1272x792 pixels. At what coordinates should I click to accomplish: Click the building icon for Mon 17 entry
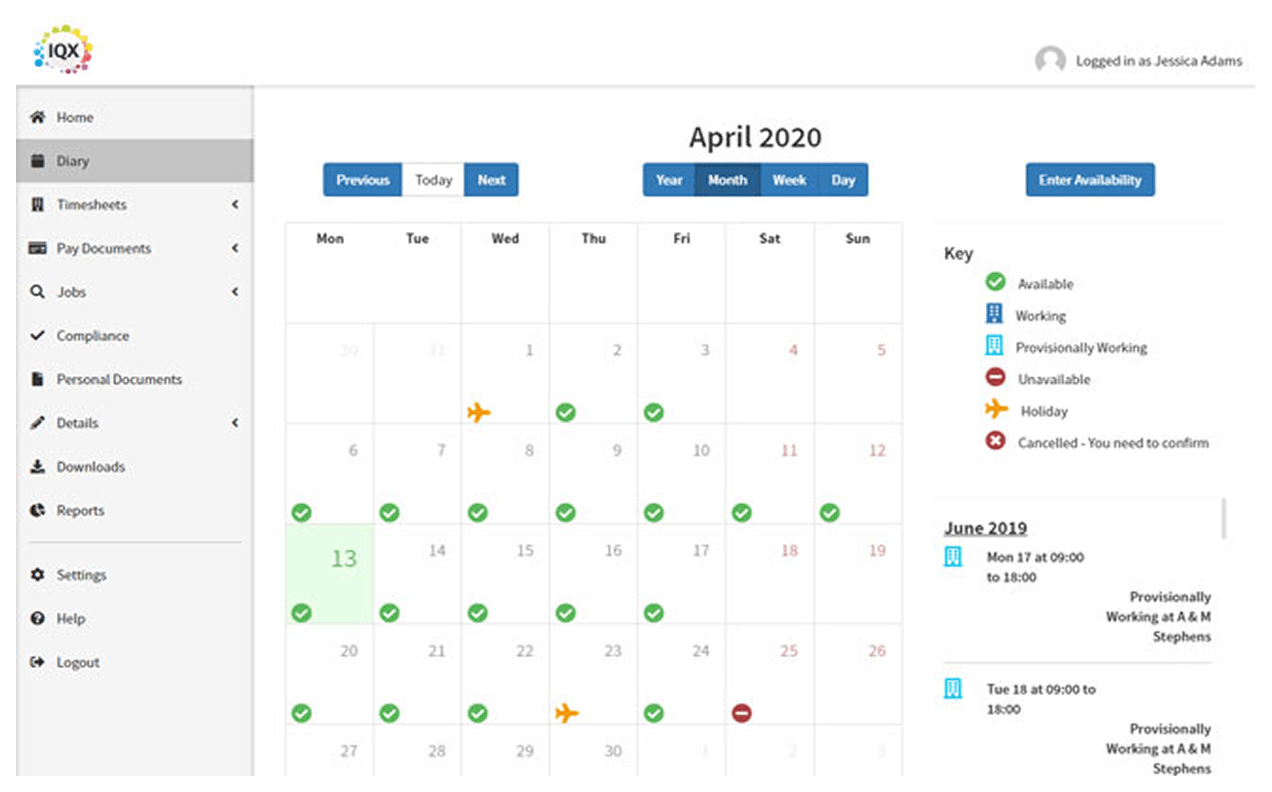953,557
